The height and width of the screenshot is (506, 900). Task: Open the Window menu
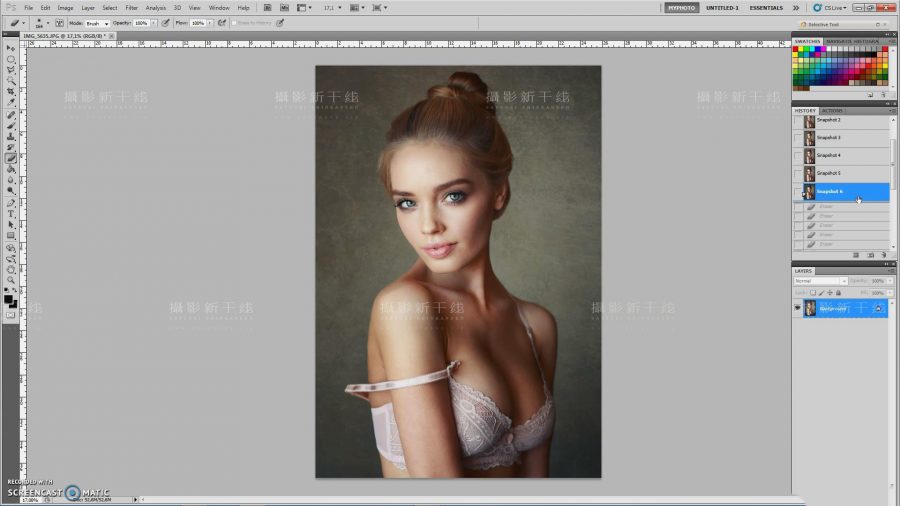219,8
